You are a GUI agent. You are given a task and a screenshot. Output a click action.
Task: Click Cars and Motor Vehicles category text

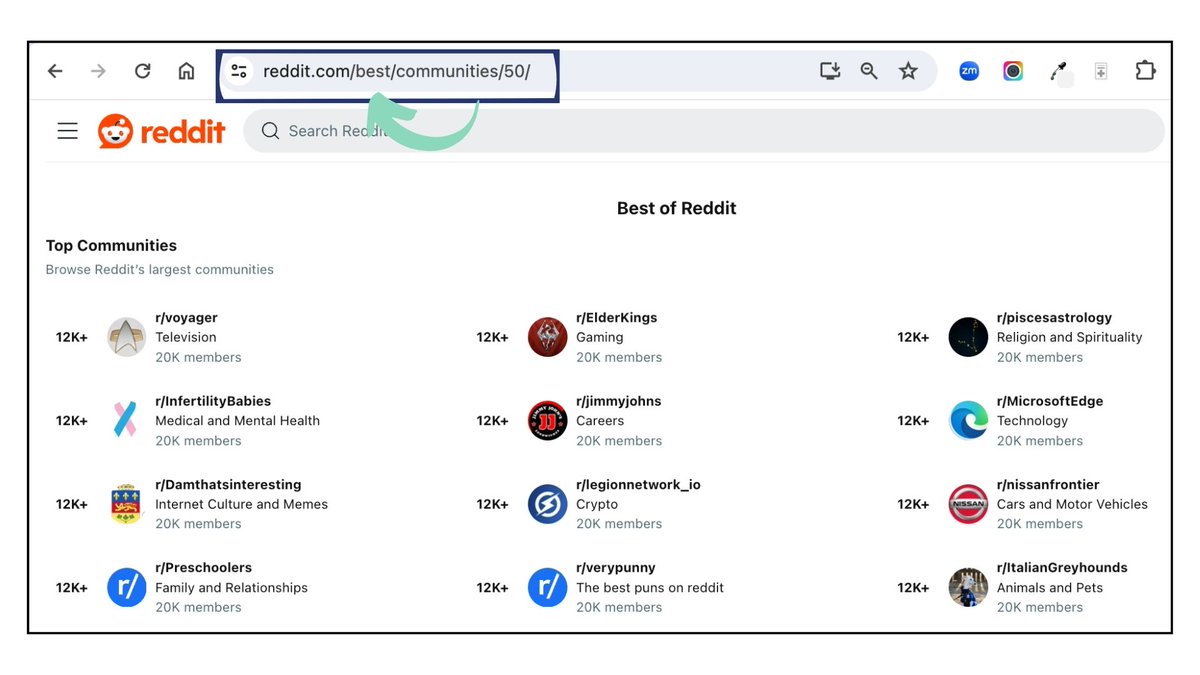(1072, 504)
